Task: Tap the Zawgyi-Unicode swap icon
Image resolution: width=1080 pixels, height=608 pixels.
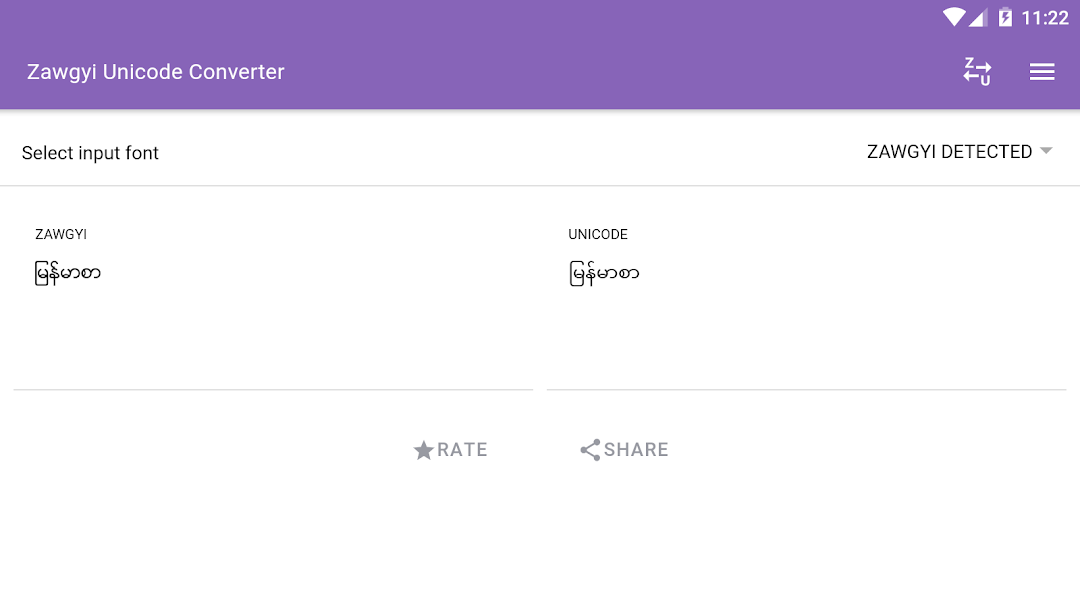Action: 977,72
